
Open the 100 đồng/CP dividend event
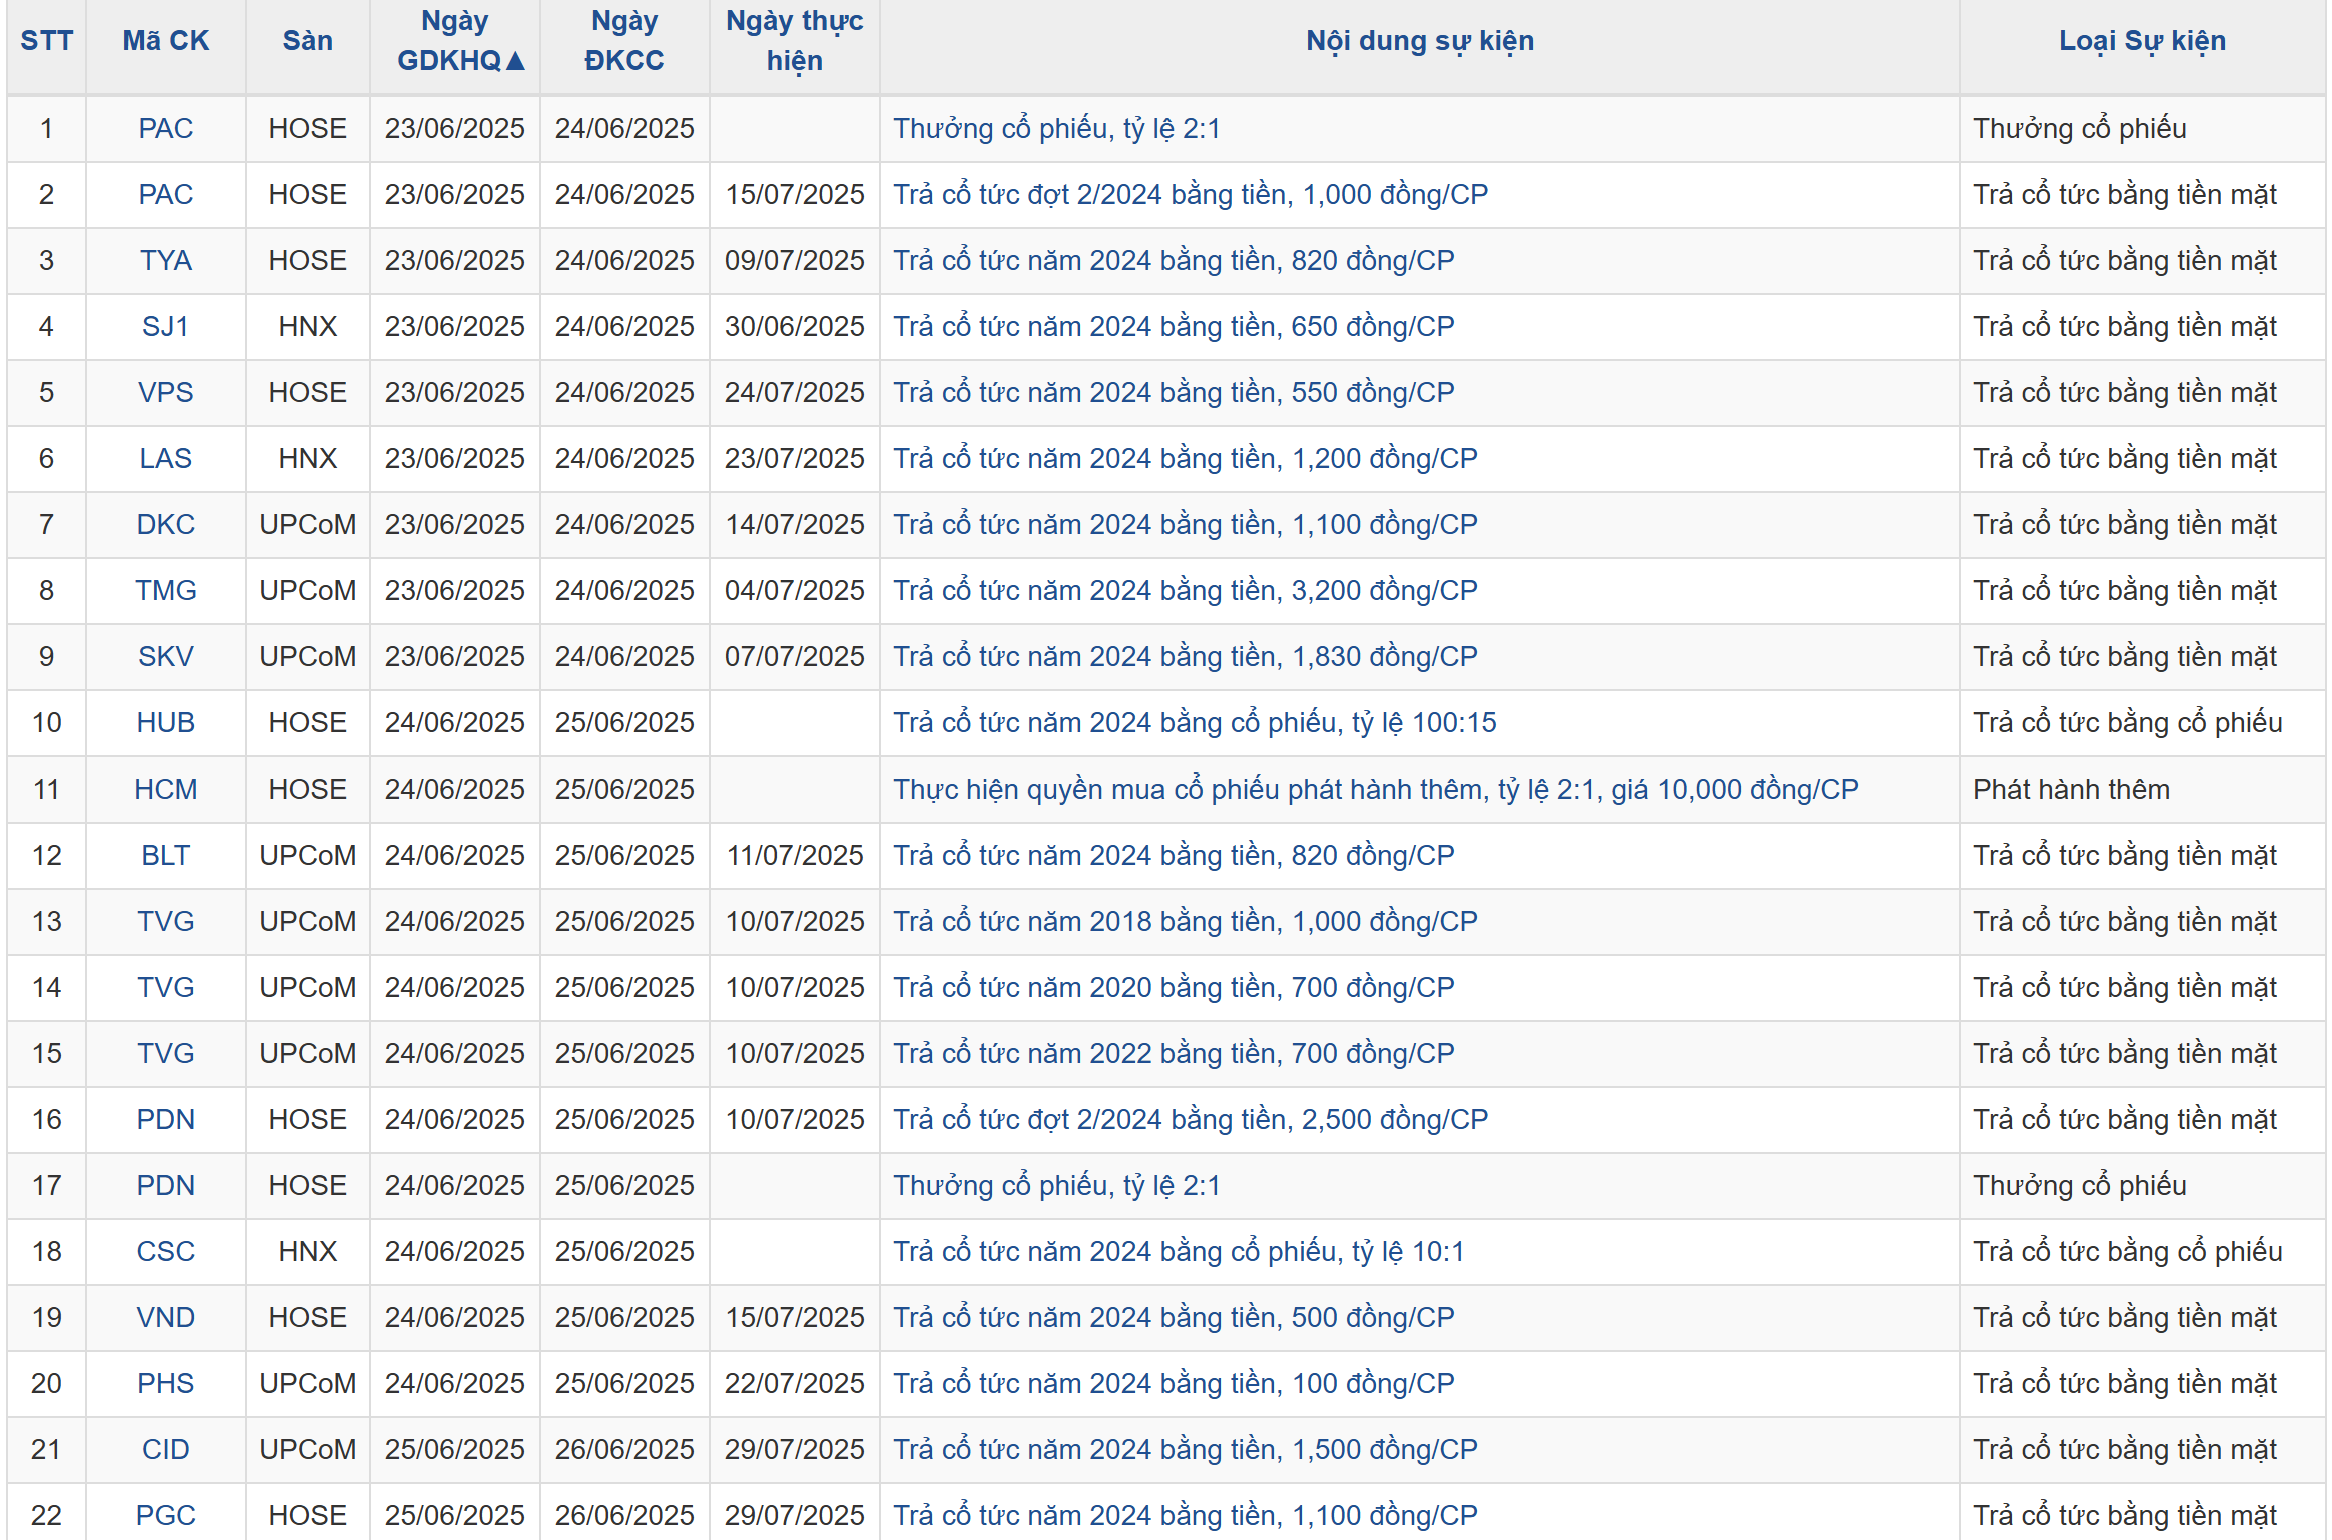(x=1174, y=1384)
